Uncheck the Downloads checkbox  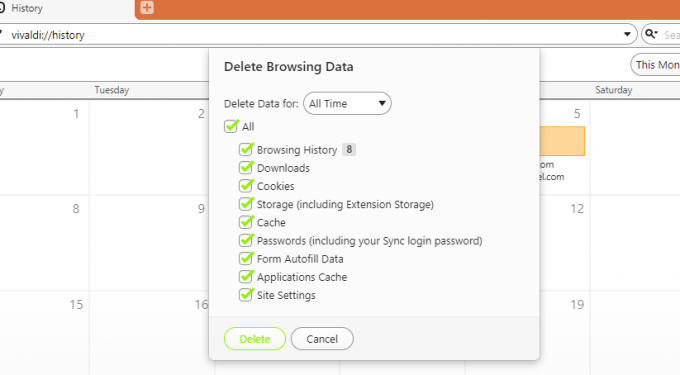point(246,168)
